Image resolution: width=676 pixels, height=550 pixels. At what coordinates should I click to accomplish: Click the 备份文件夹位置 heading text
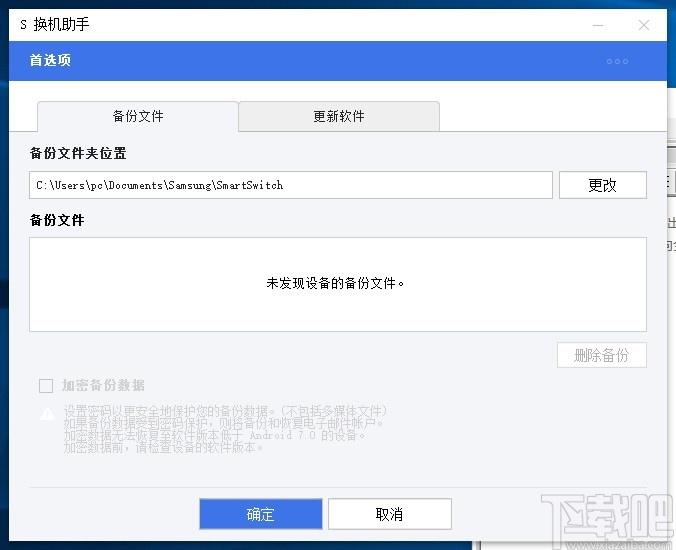point(78,153)
